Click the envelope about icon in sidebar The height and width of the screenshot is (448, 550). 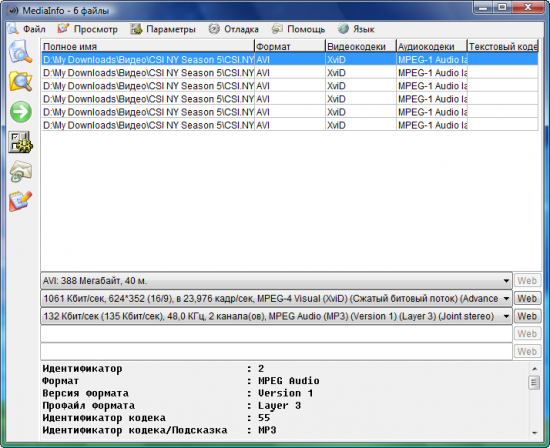point(20,172)
